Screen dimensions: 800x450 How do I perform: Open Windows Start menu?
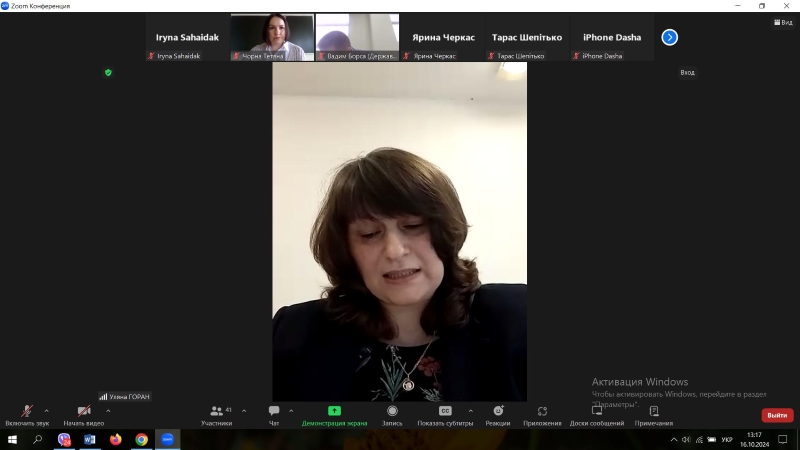(x=12, y=439)
